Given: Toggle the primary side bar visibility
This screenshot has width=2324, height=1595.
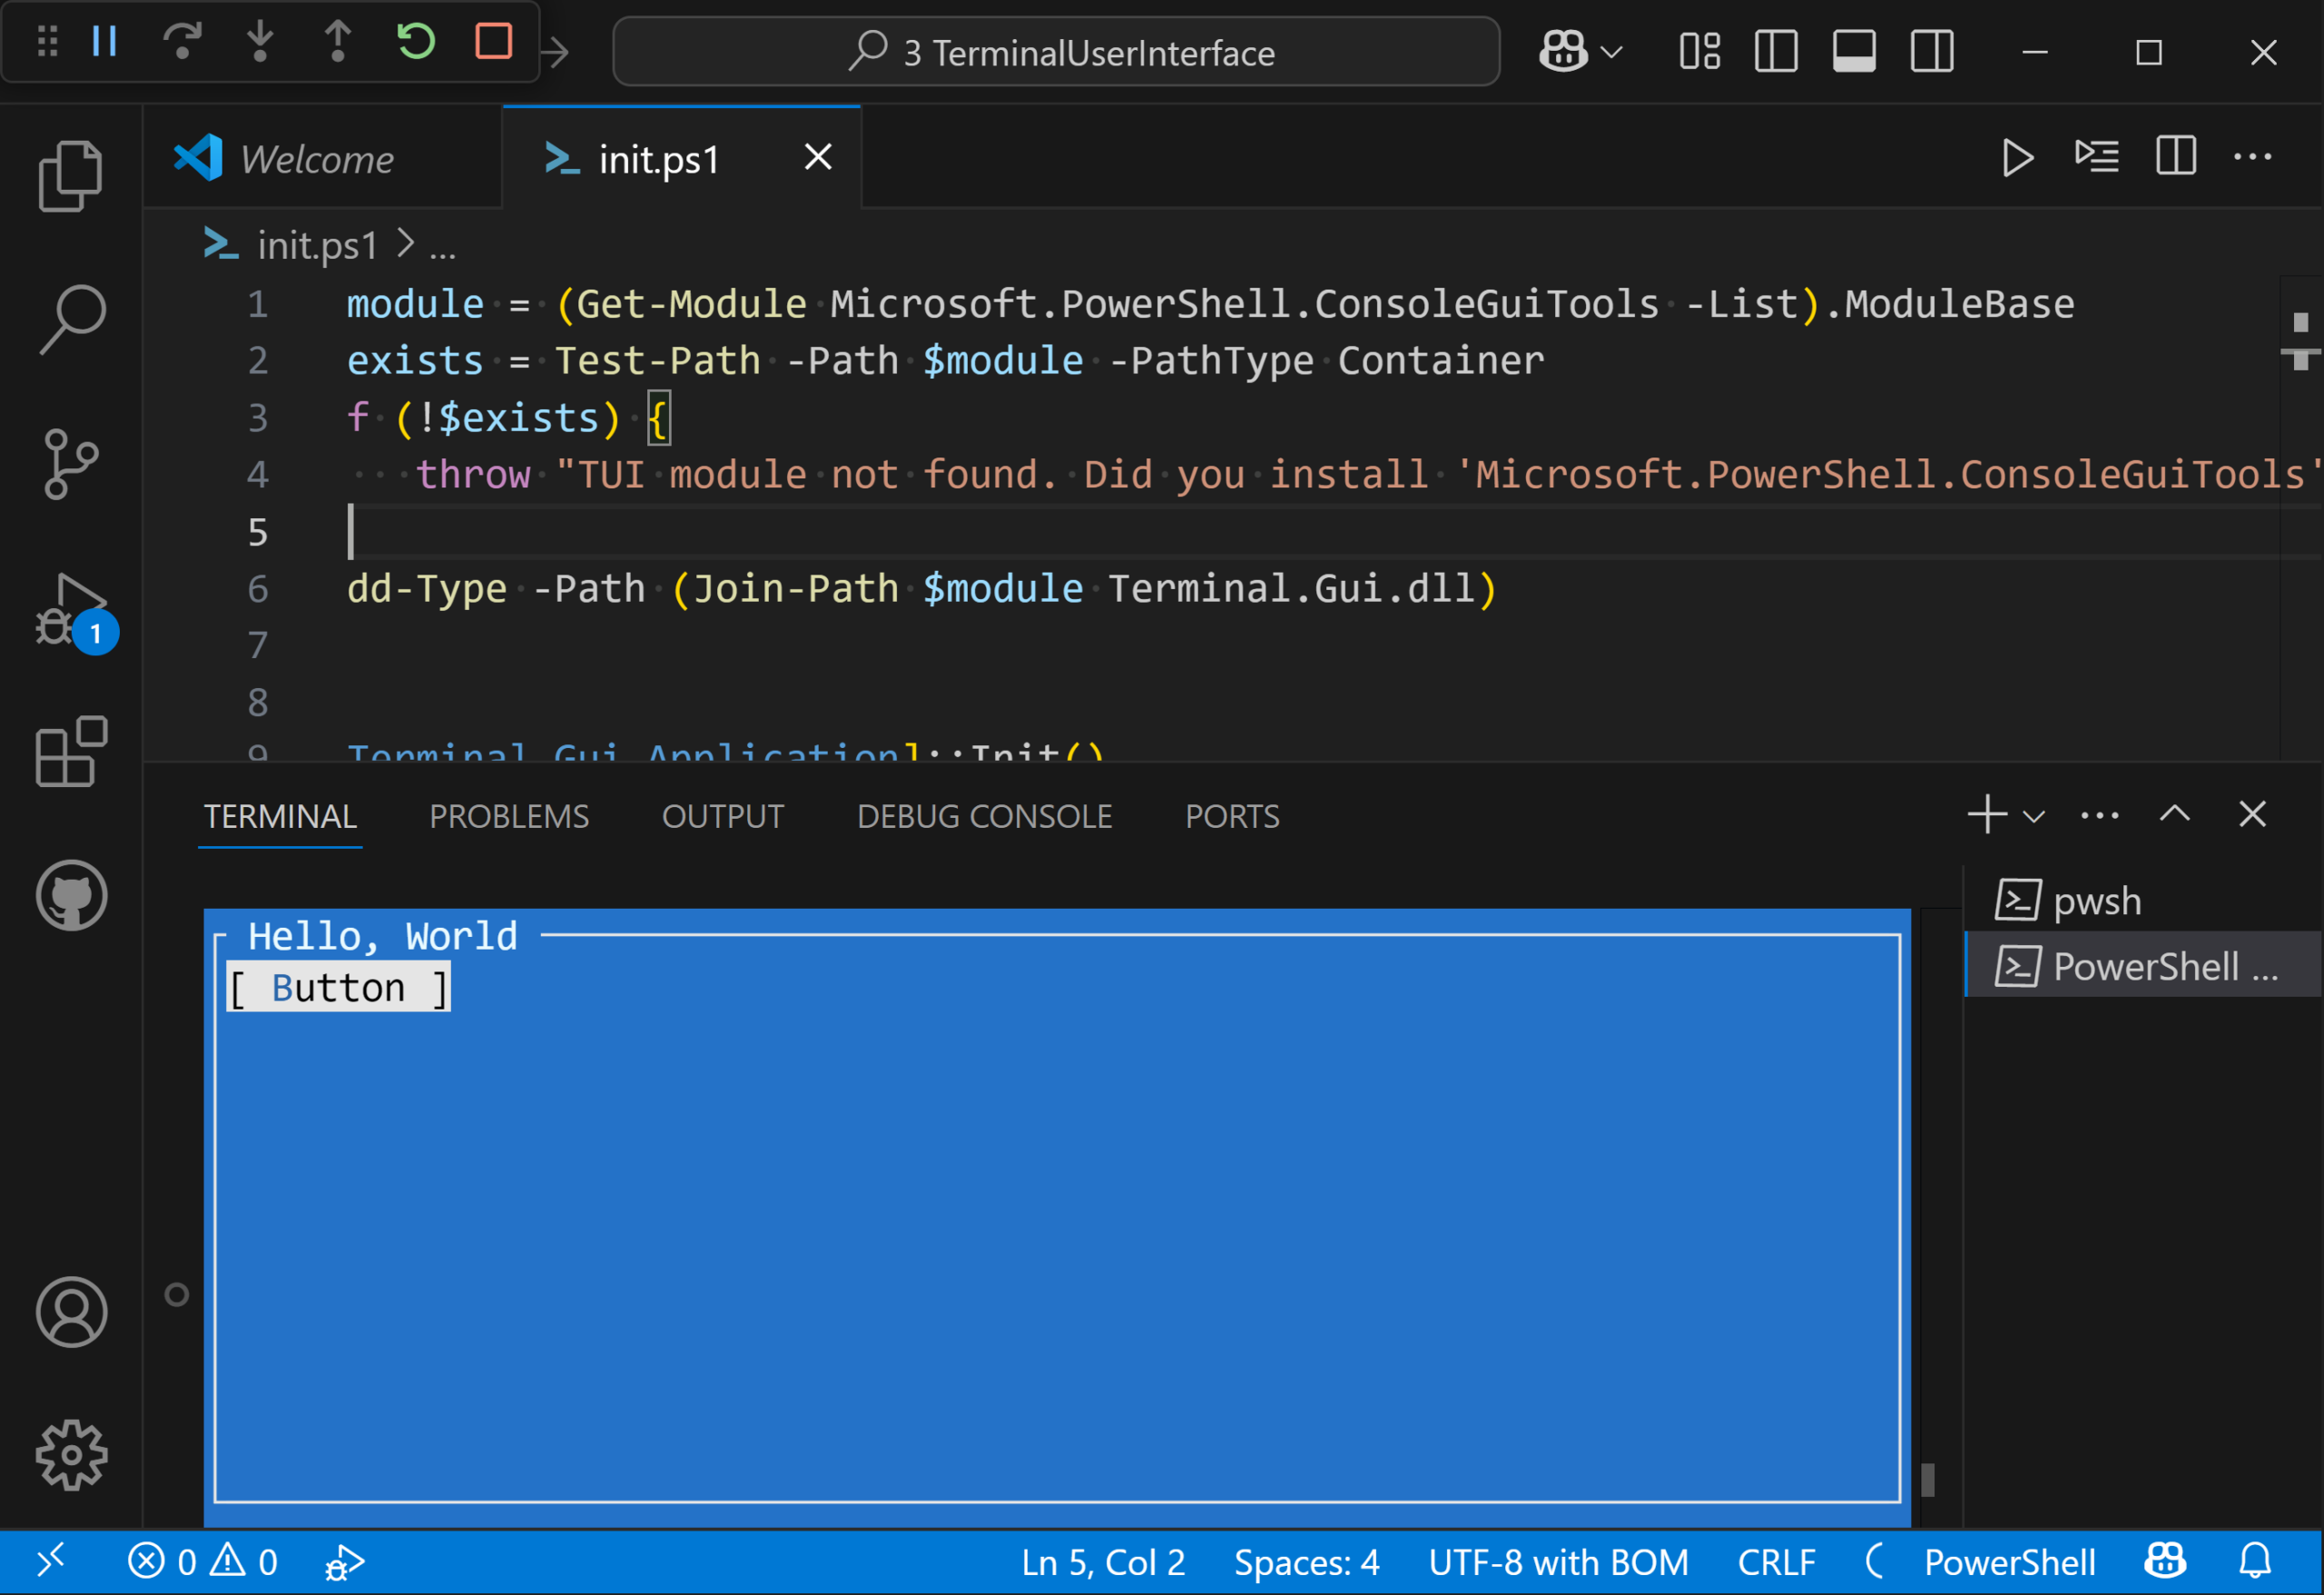Looking at the screenshot, I should (1775, 51).
